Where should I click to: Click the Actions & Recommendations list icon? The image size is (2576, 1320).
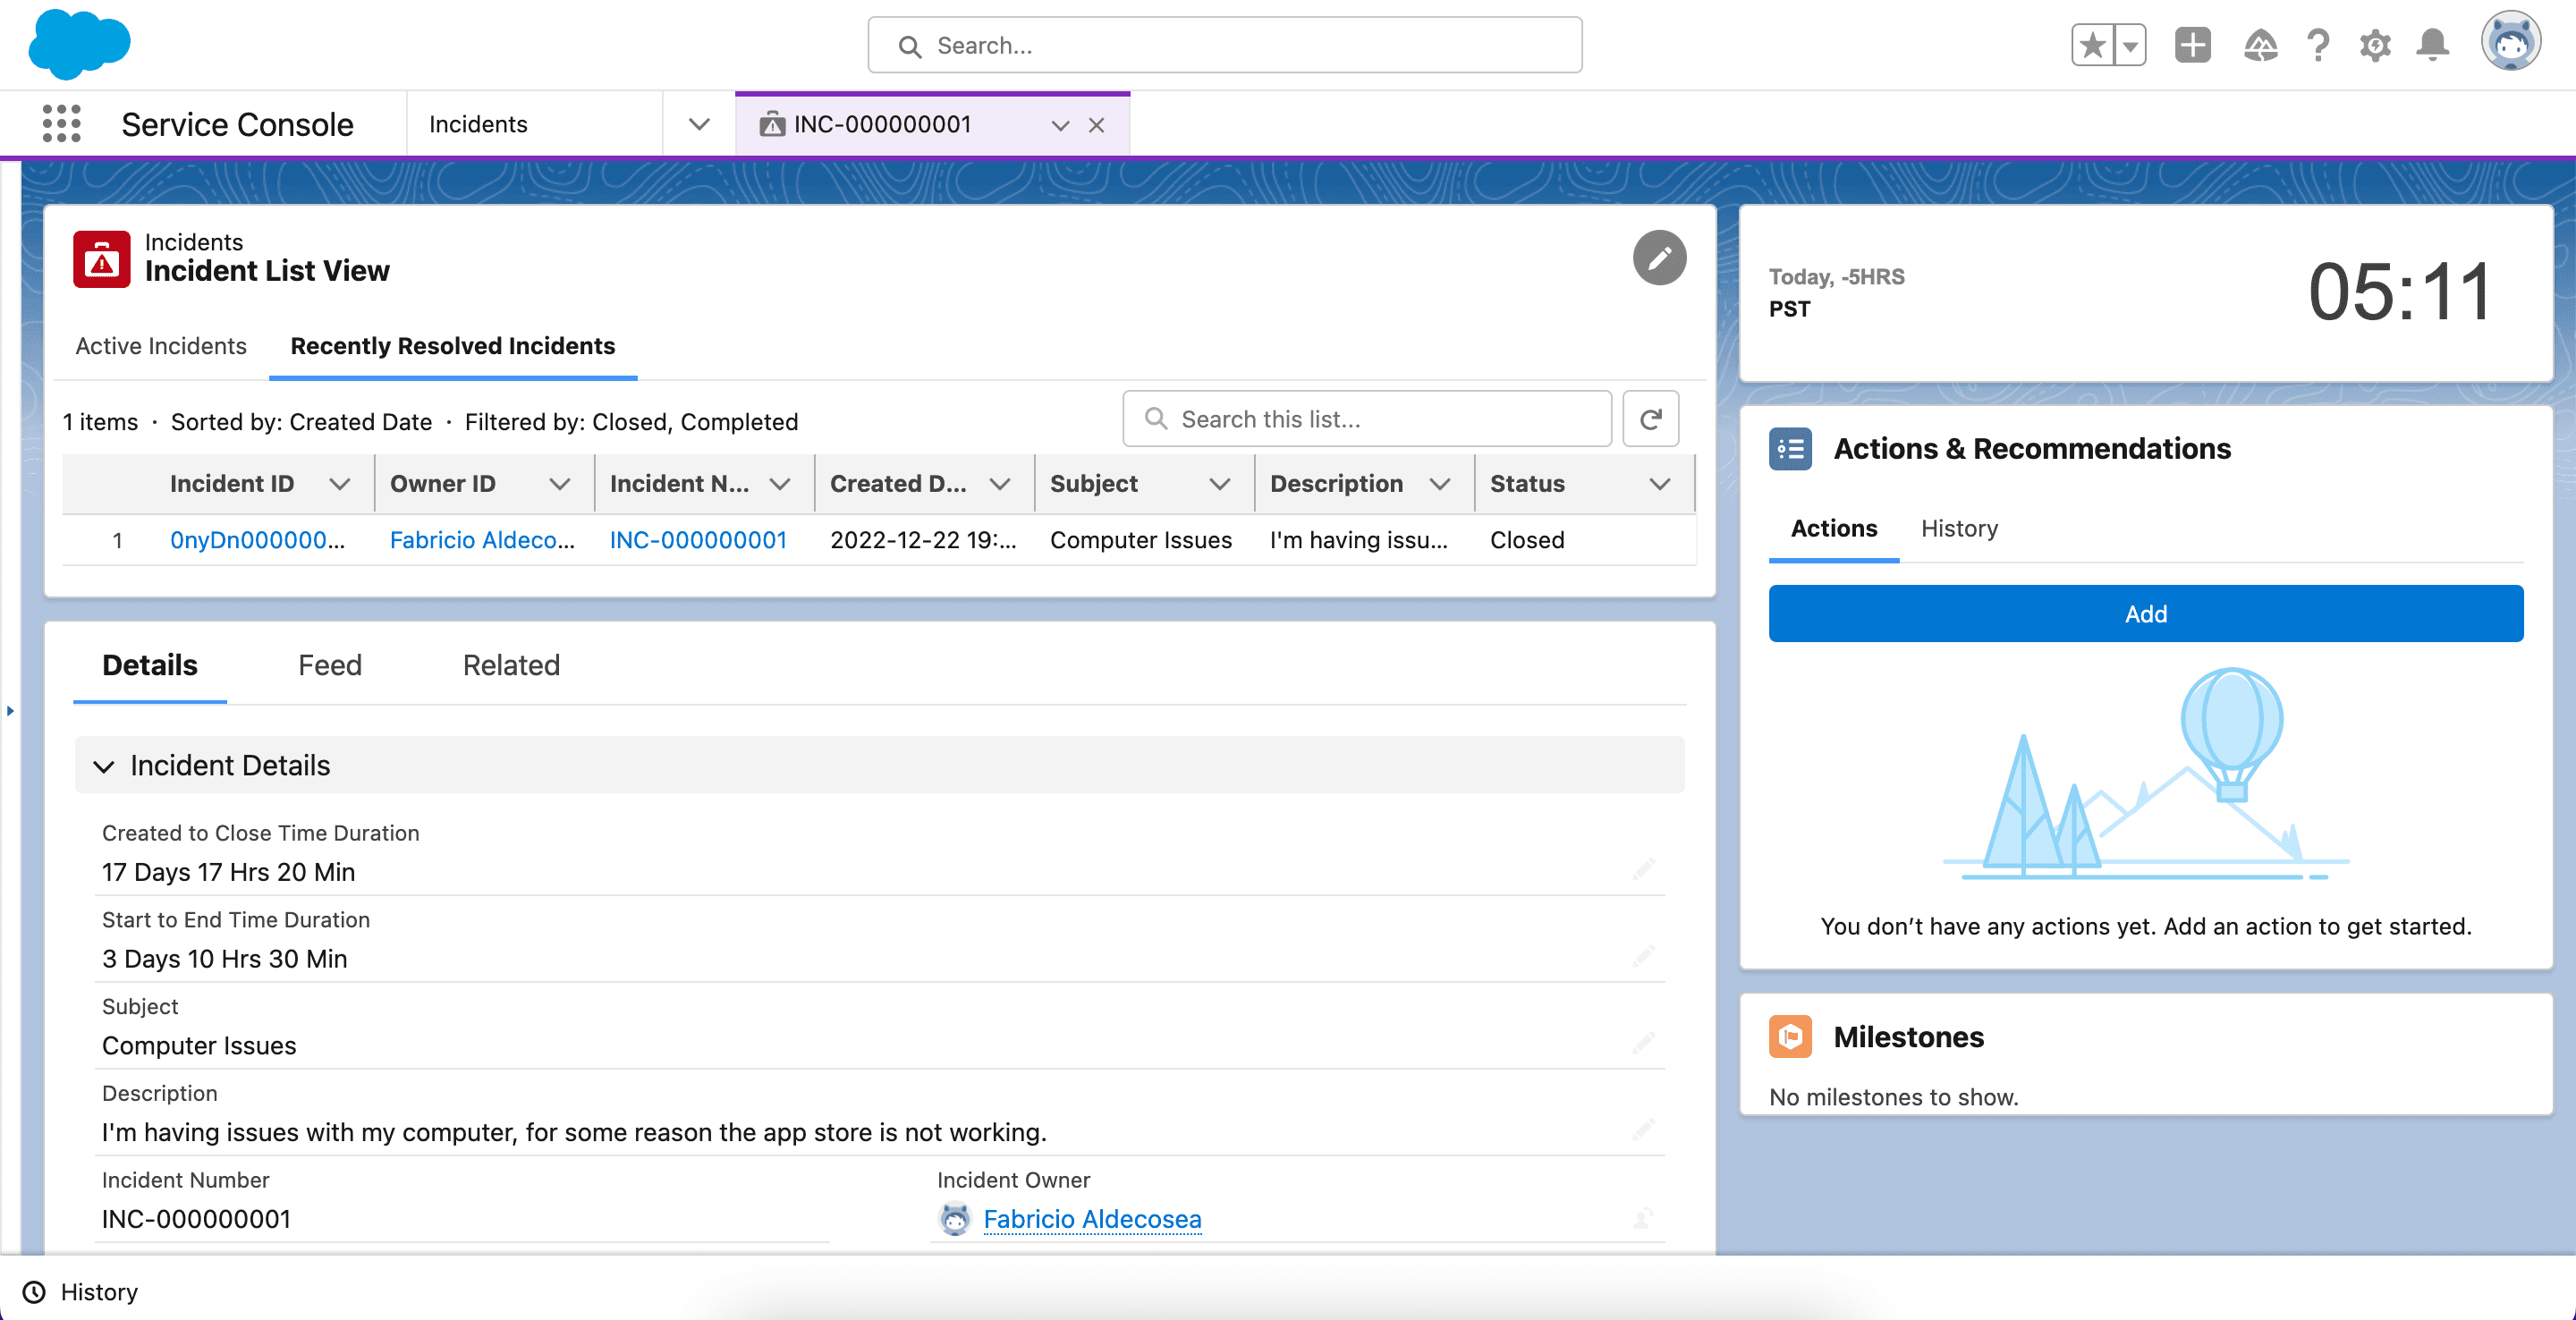point(1790,449)
